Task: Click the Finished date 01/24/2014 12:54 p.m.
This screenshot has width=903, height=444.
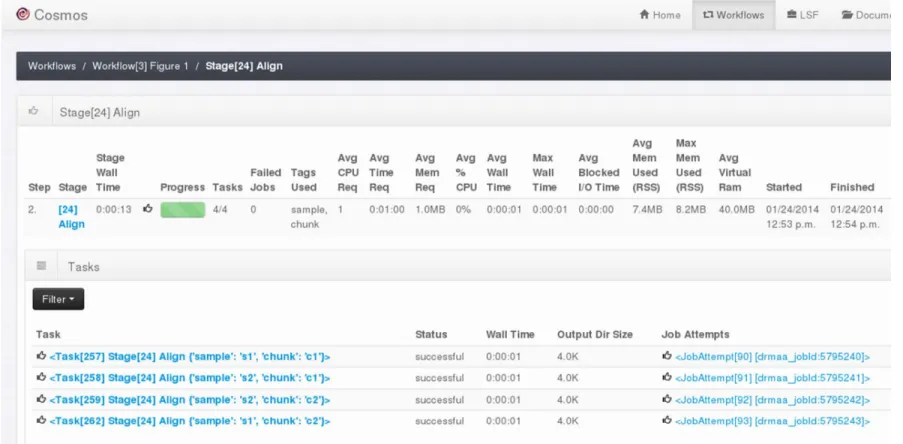Action: tap(856, 217)
